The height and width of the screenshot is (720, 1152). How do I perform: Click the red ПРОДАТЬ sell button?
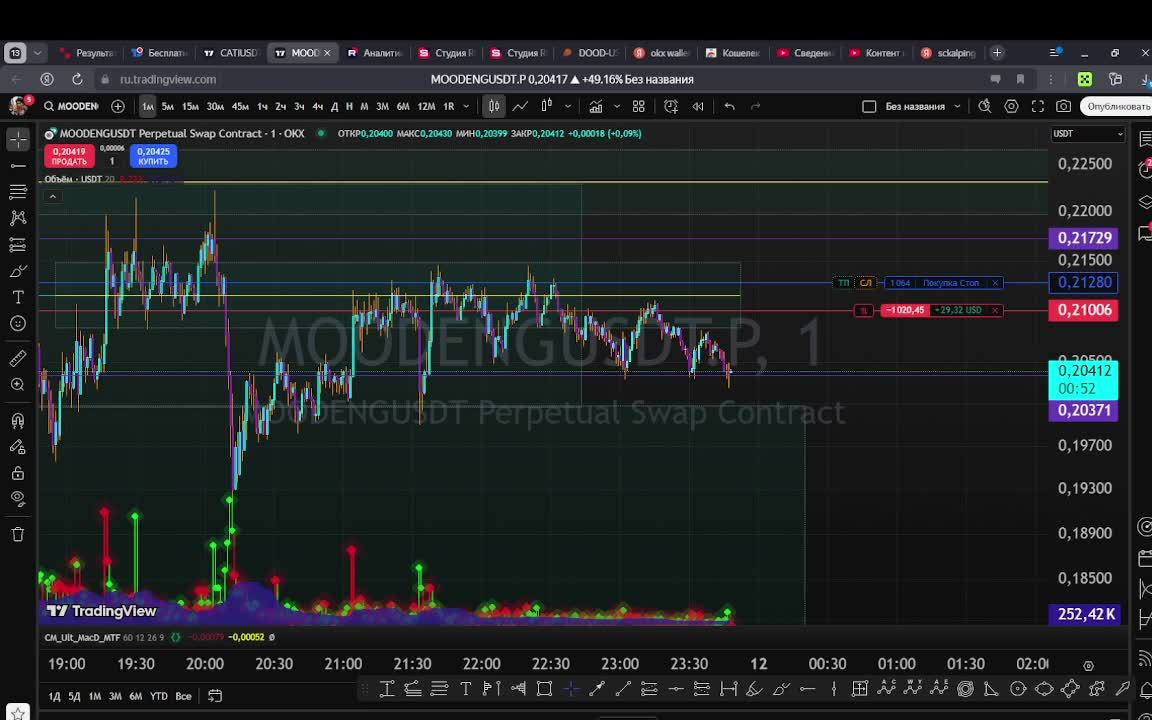[69, 156]
